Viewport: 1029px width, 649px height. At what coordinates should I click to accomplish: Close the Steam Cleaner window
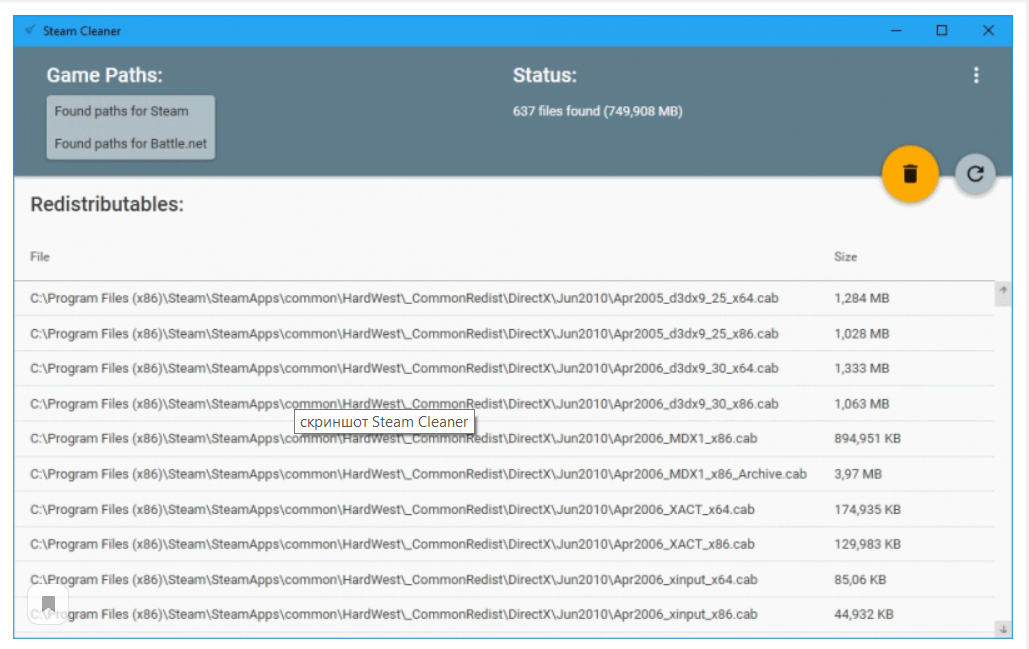coord(988,30)
